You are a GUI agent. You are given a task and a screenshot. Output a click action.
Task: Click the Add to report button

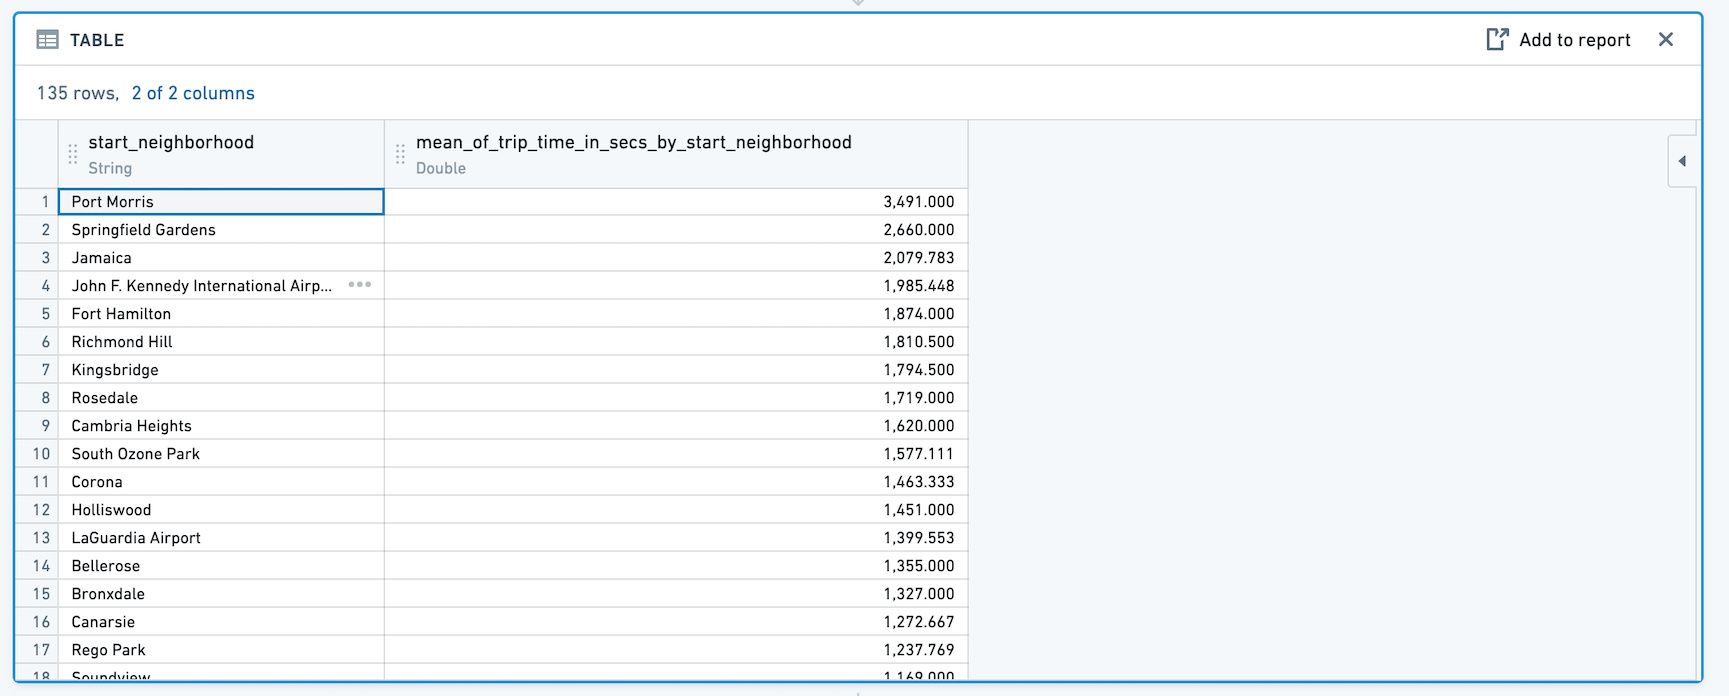1559,40
